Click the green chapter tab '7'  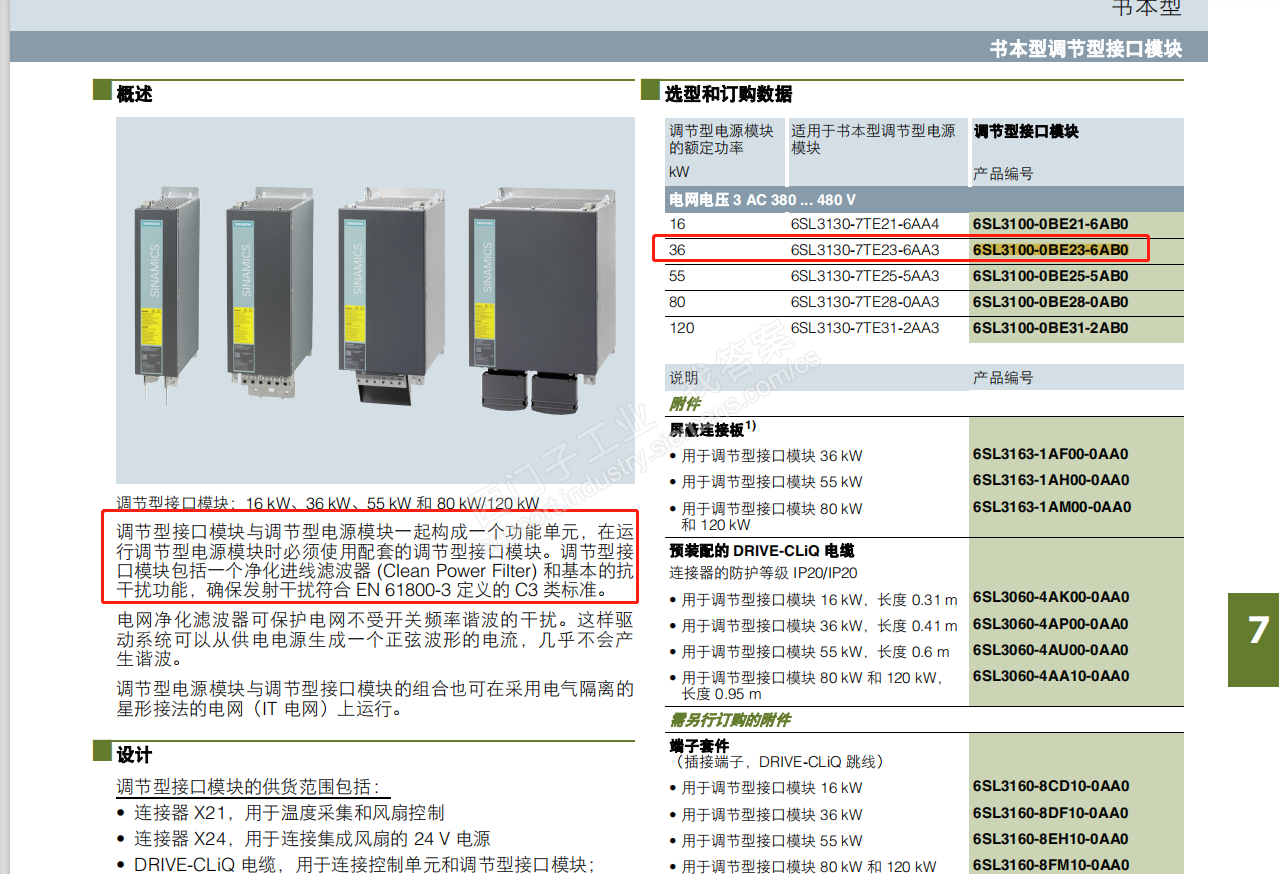(1254, 638)
